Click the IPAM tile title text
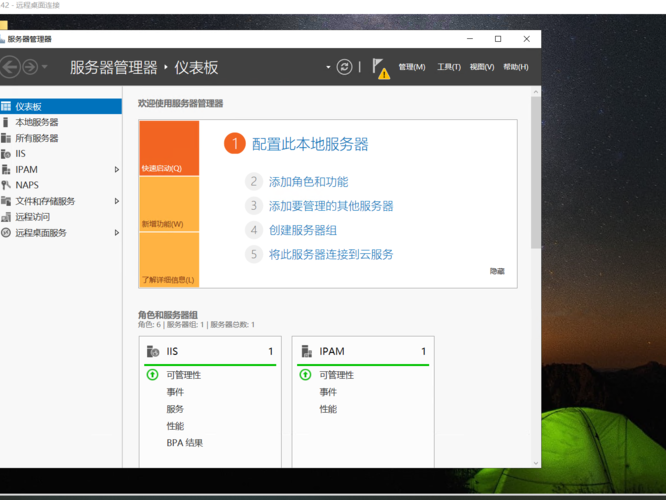The width and height of the screenshot is (666, 500). [x=332, y=351]
